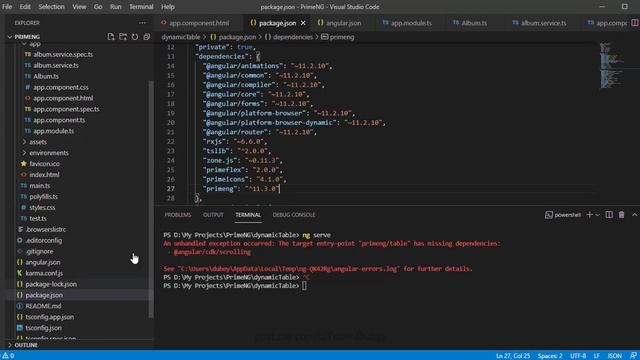Open the PROBLEMS panel tab
This screenshot has width=640, height=360.
[178, 215]
